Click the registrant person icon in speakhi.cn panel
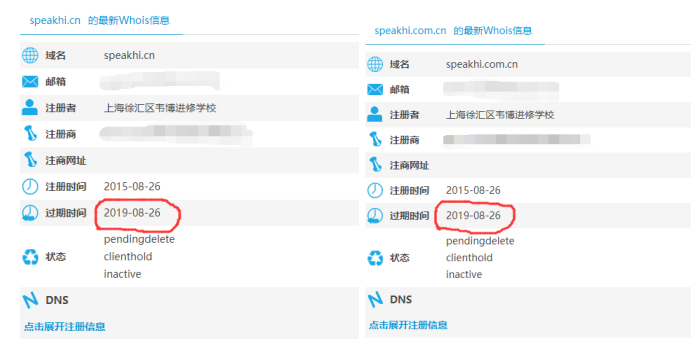Screen dimensions: 691x360 tap(30, 108)
